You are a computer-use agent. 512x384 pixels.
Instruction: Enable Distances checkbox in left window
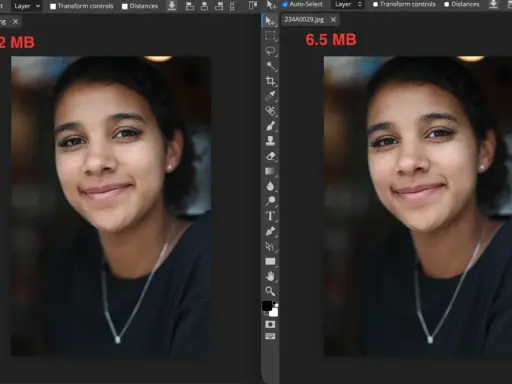point(125,6)
